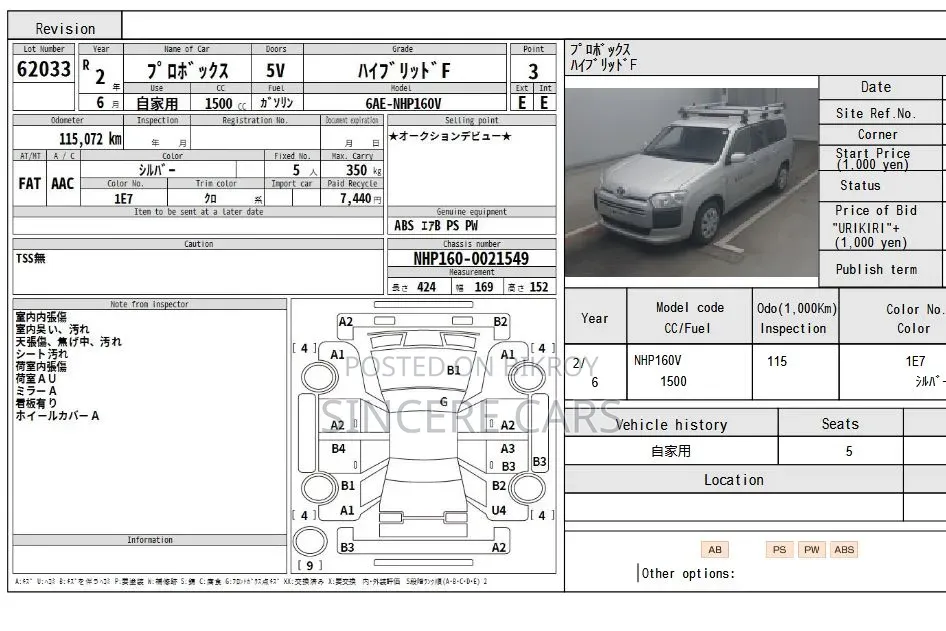Select the genuine equipment line ABS エアB PS PW

(436, 226)
